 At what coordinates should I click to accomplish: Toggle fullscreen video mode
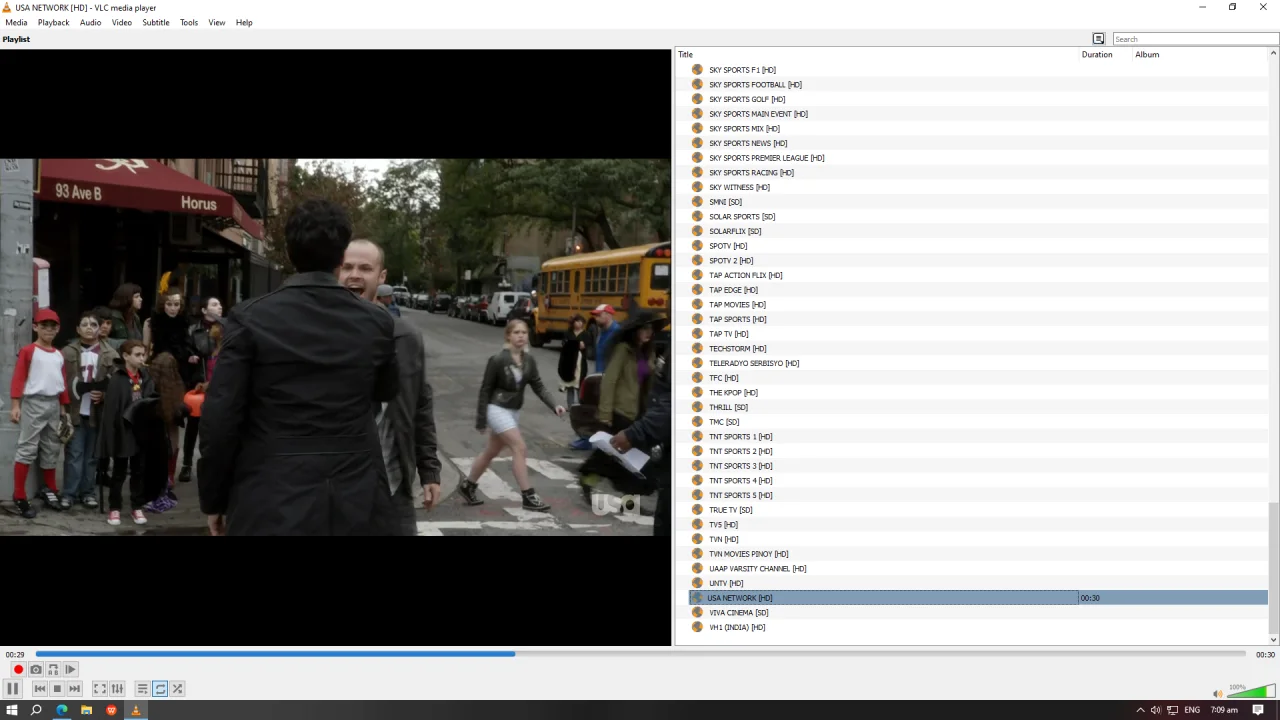[99, 688]
